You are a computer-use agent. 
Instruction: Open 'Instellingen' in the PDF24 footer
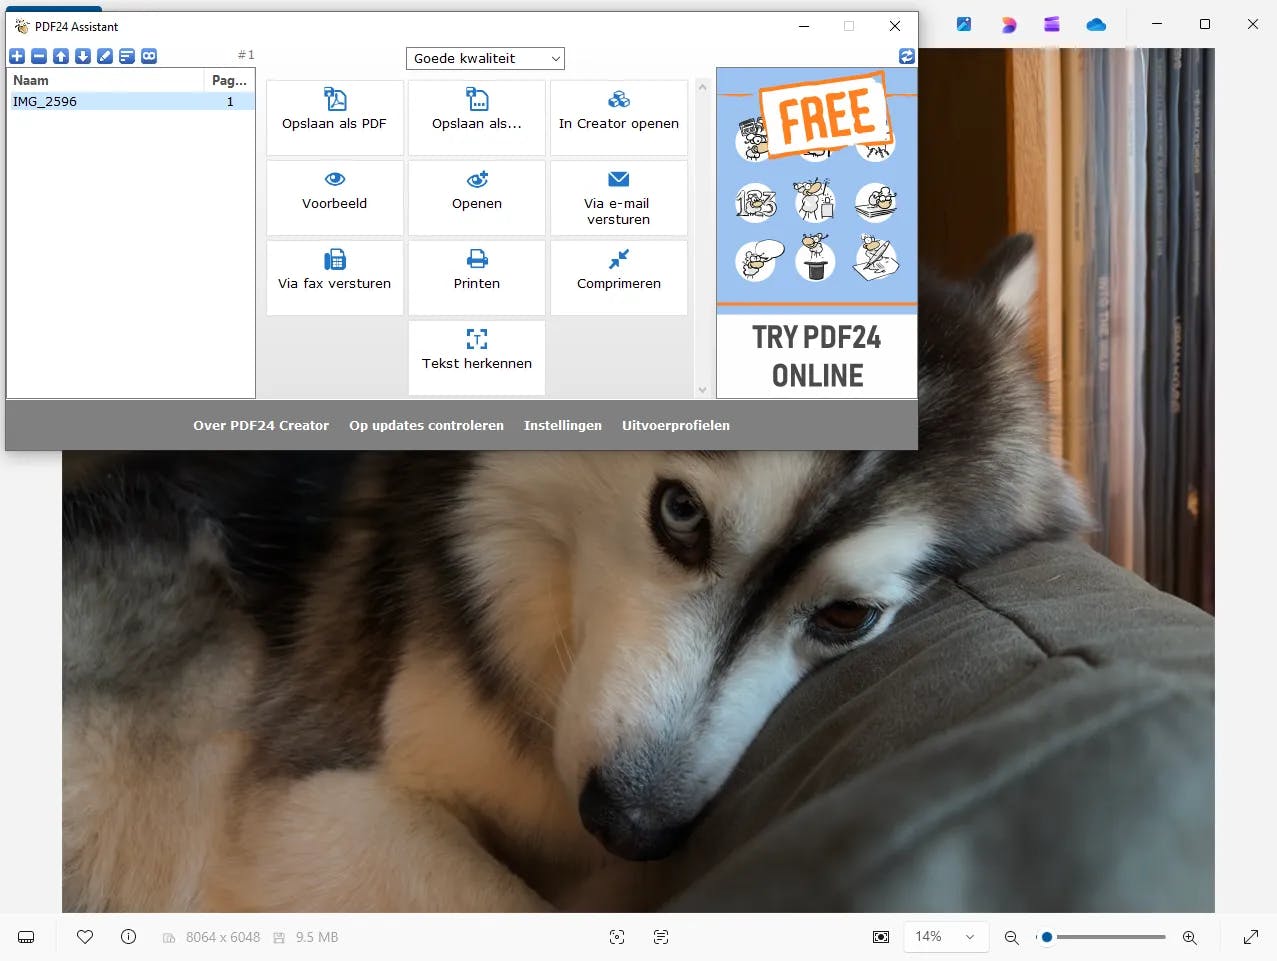[x=563, y=425]
